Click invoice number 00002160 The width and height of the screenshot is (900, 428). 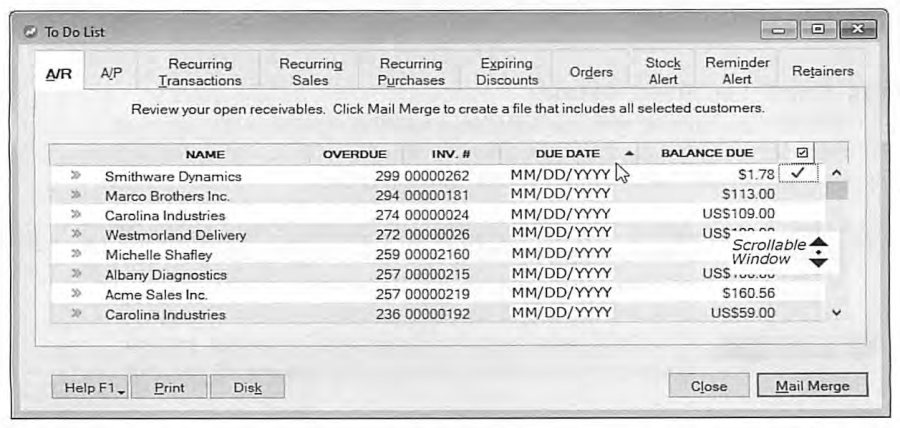point(437,255)
